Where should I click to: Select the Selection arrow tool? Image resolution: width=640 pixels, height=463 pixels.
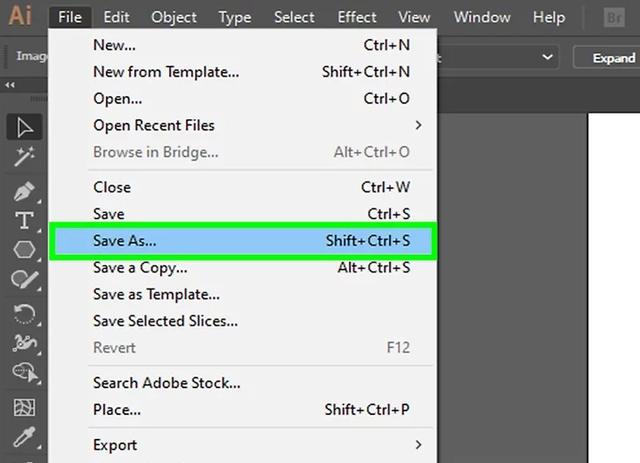(x=24, y=127)
